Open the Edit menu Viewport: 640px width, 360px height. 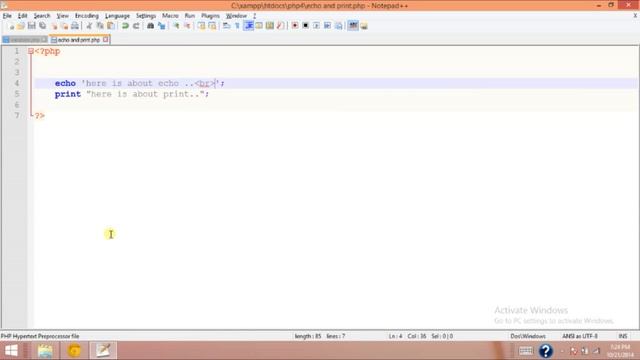(22, 16)
